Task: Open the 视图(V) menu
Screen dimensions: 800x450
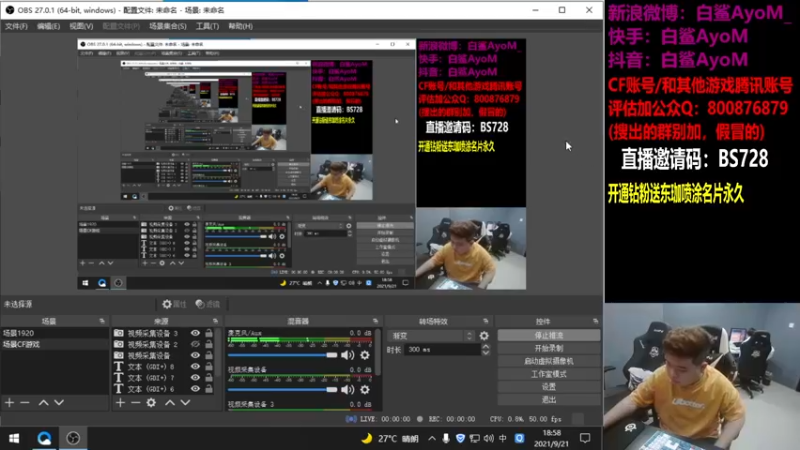Action: coord(81,26)
